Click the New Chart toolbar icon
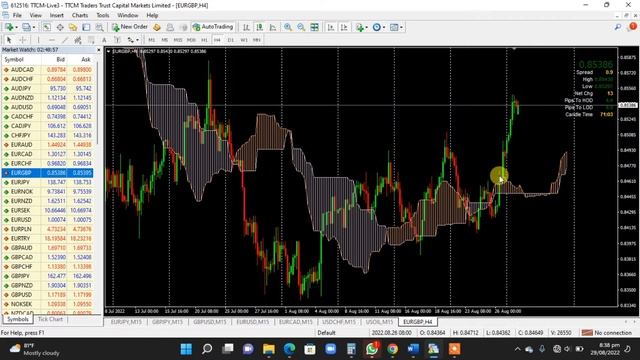640x360 pixels. coord(9,27)
